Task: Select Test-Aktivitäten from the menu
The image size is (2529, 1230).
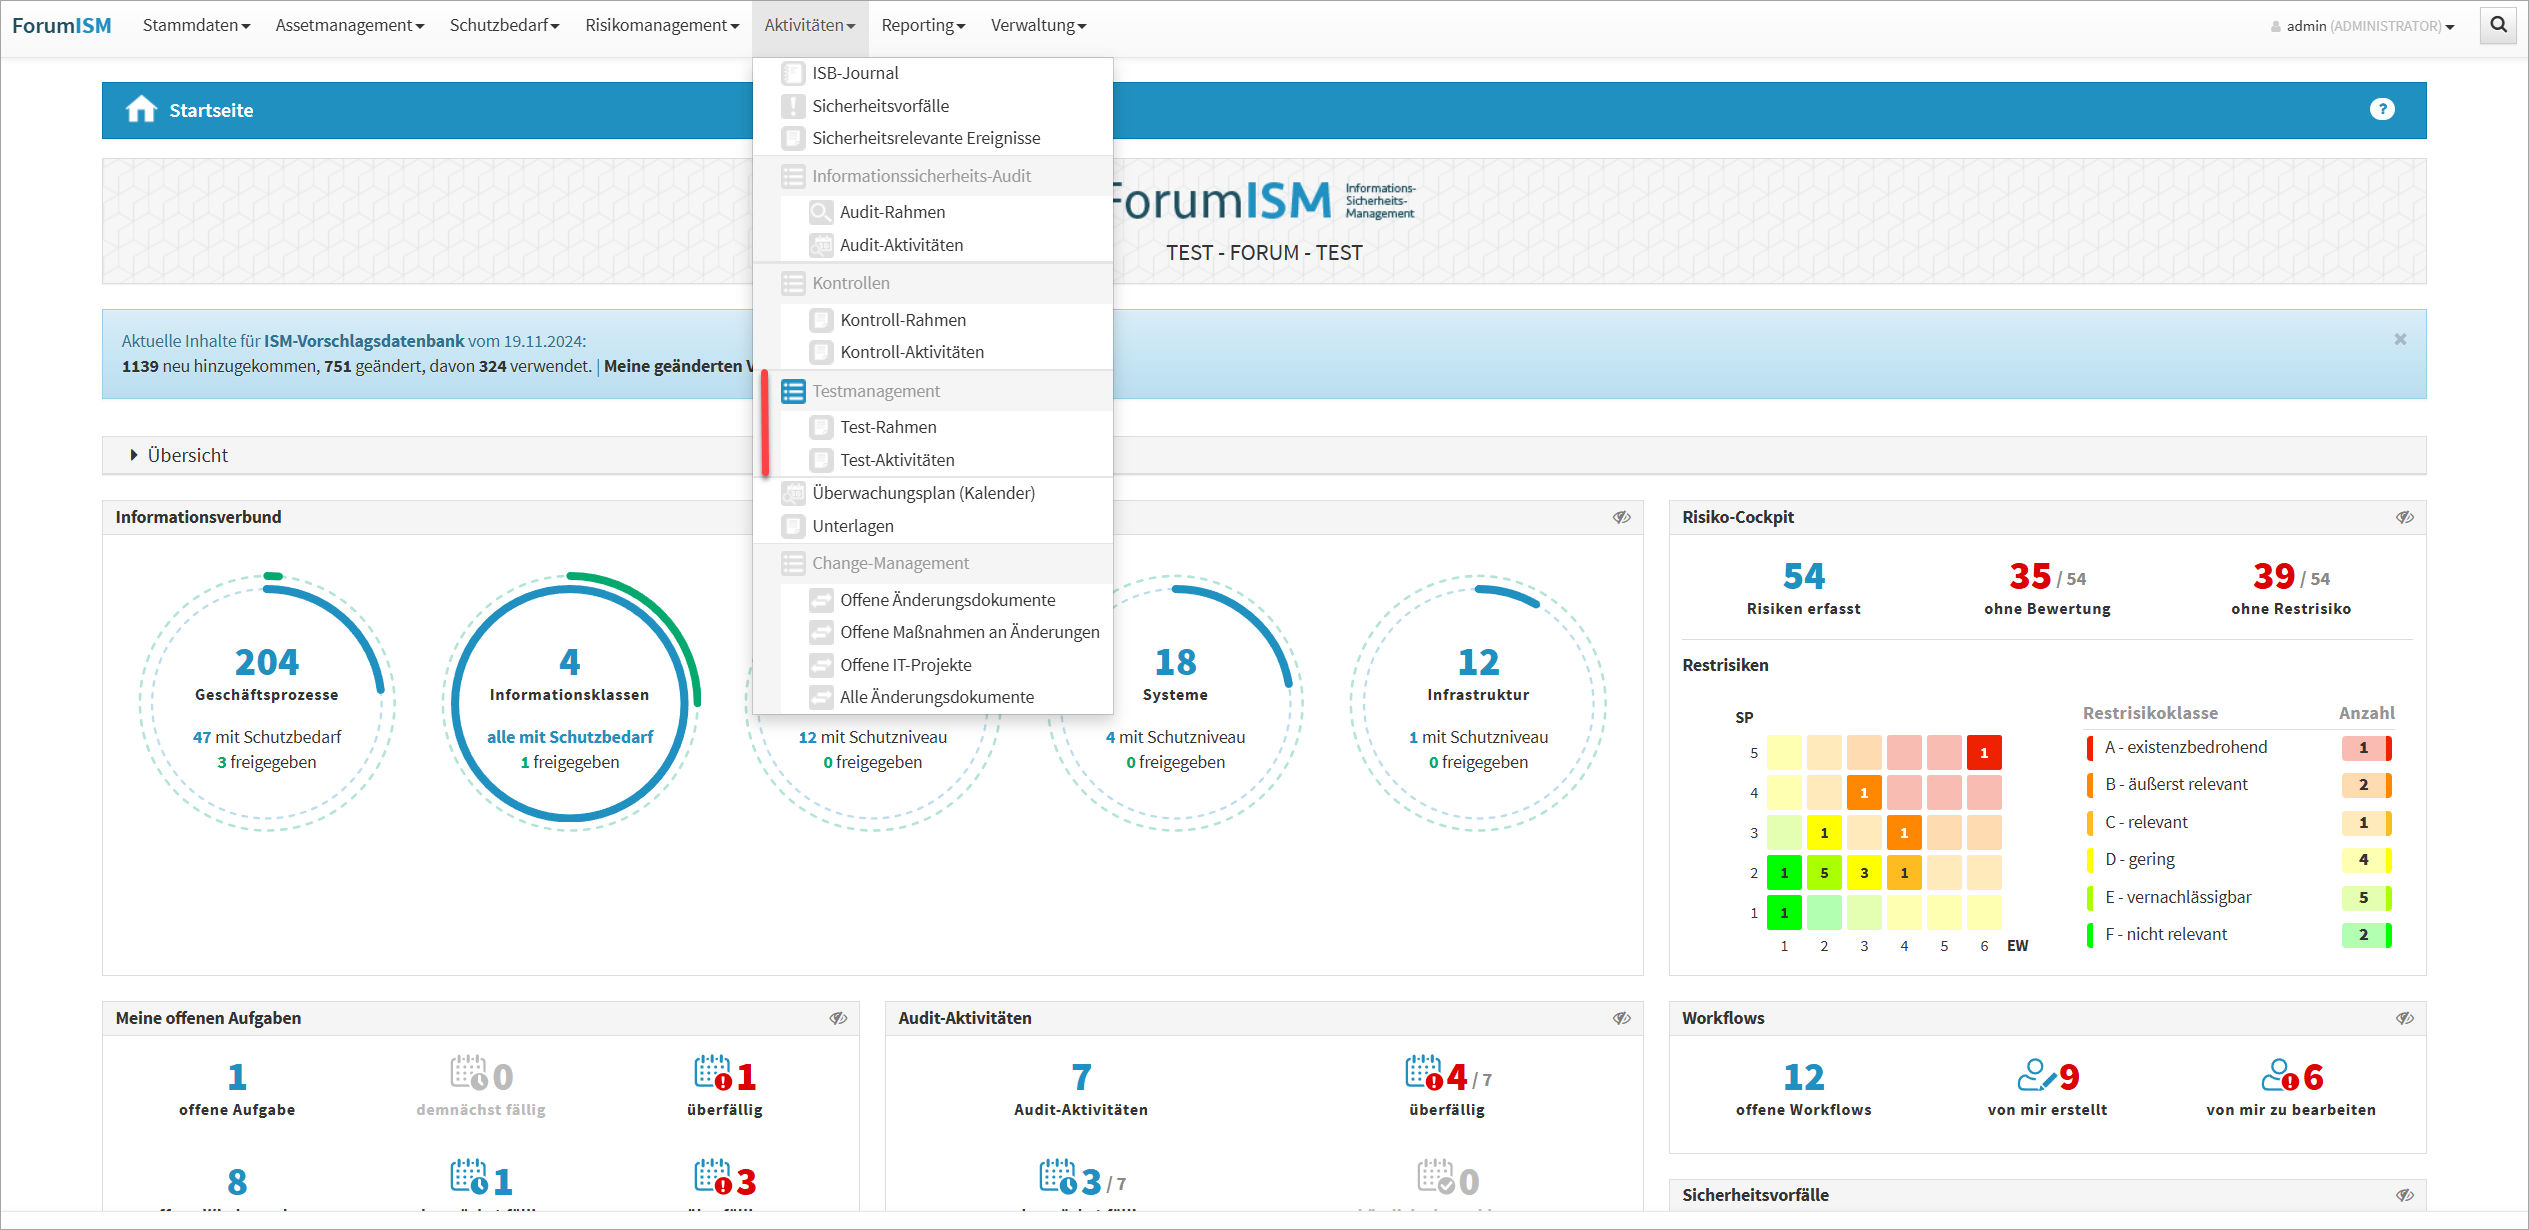Action: click(896, 460)
